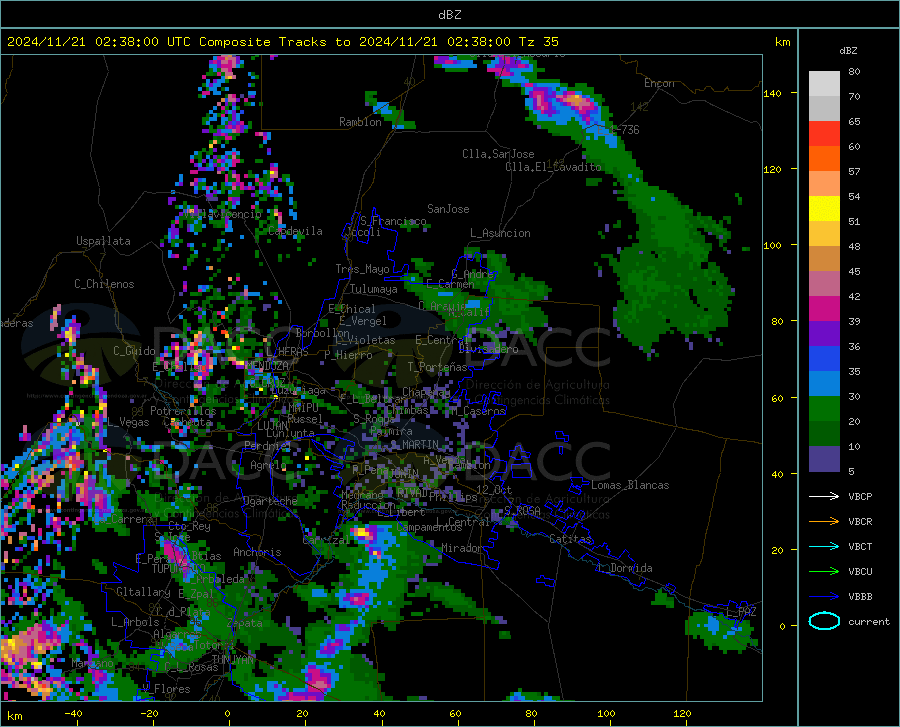Viewport: 900px width, 727px height.
Task: Click the 'current' legend label
Action: (x=869, y=621)
